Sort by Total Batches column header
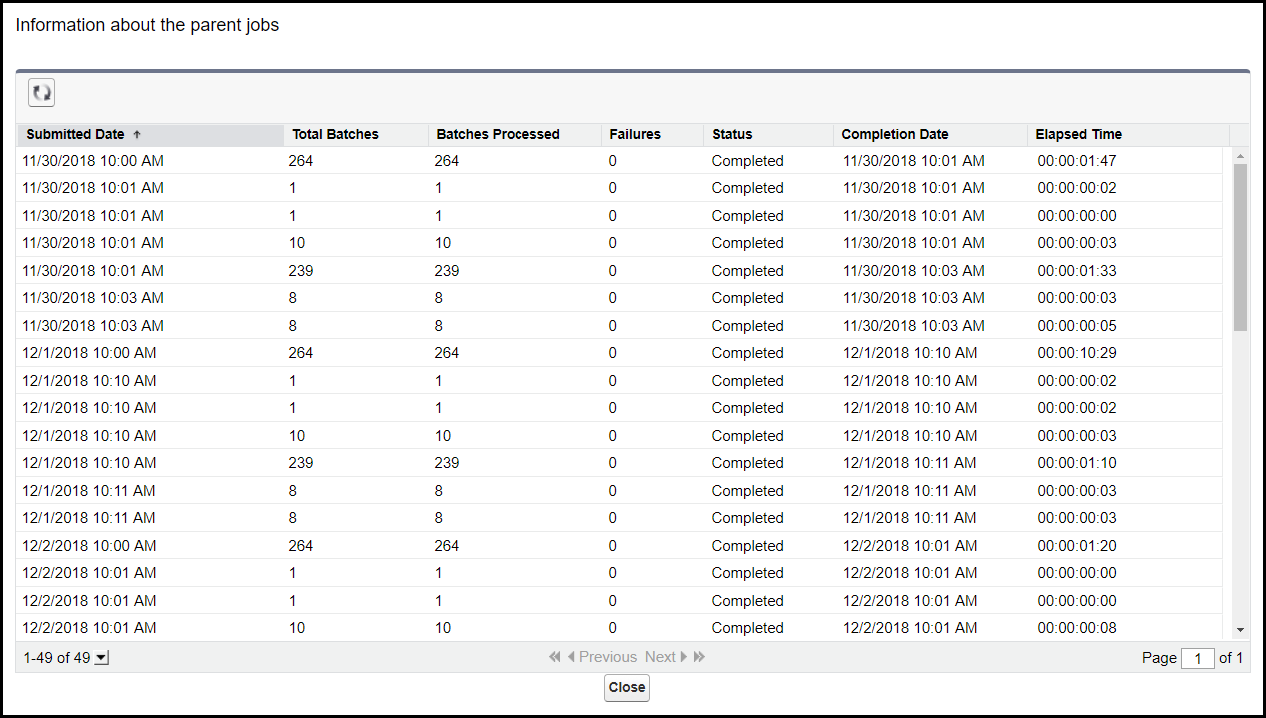Image resolution: width=1266 pixels, height=718 pixels. (335, 134)
